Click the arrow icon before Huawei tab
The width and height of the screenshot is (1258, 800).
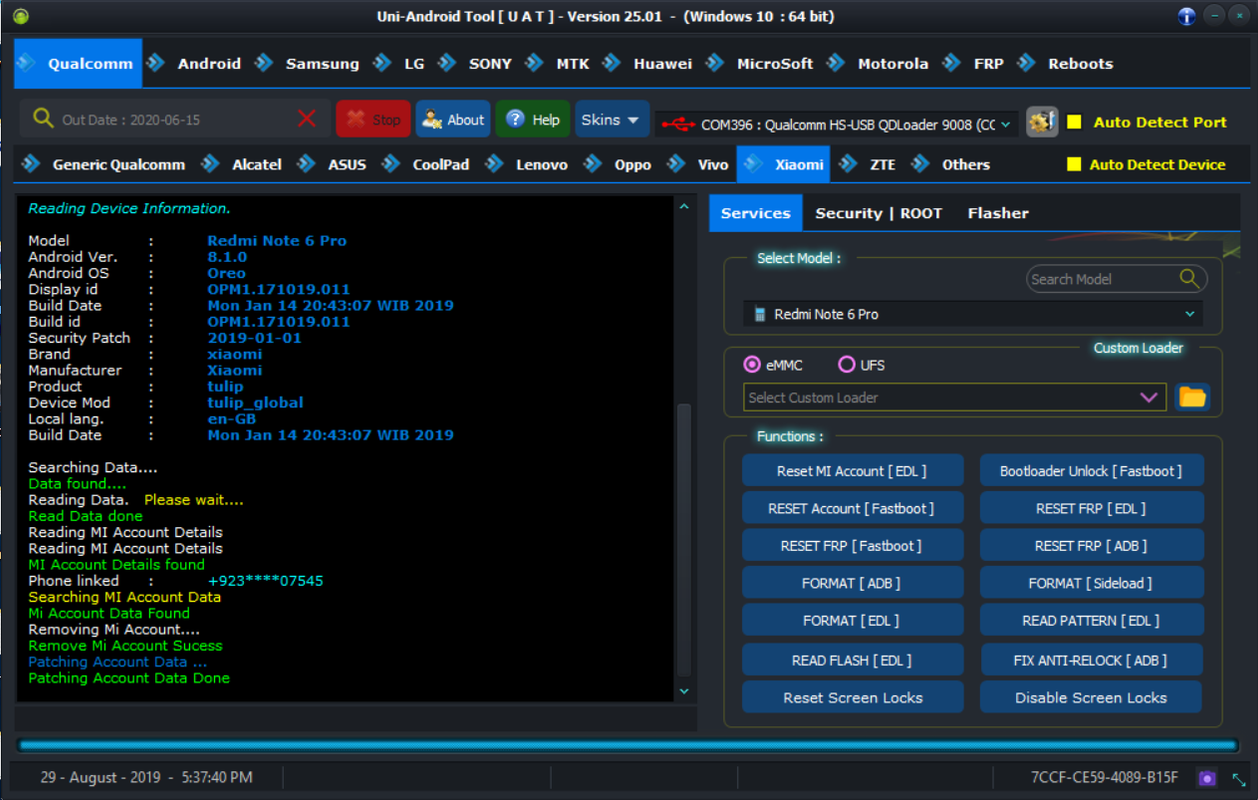tap(611, 63)
